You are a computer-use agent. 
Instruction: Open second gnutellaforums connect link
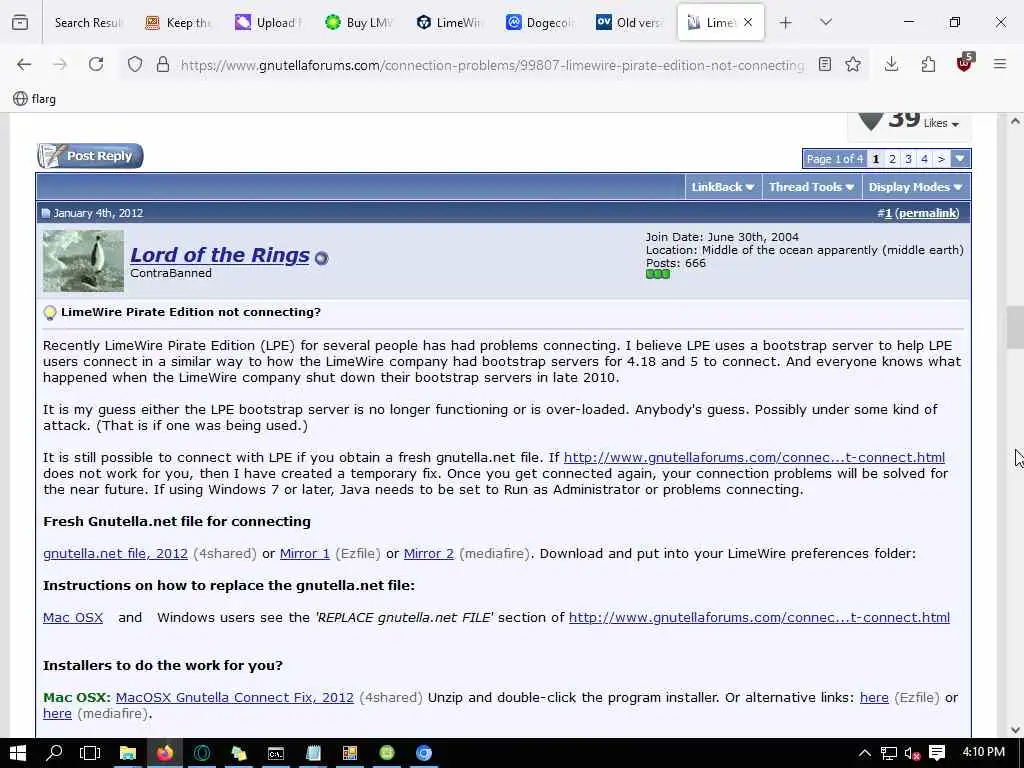point(759,617)
